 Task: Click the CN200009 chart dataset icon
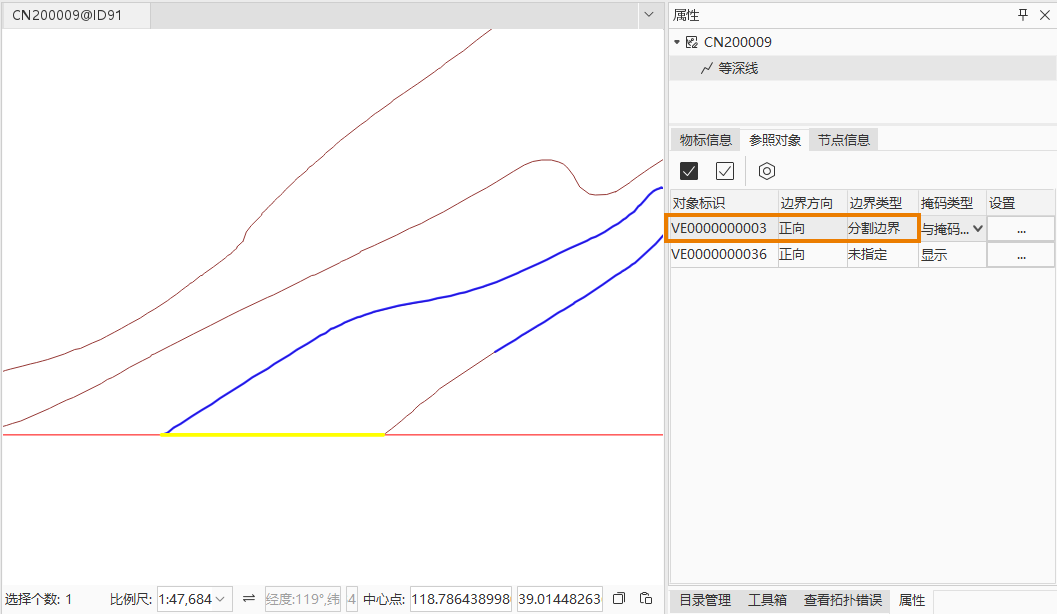coord(691,42)
